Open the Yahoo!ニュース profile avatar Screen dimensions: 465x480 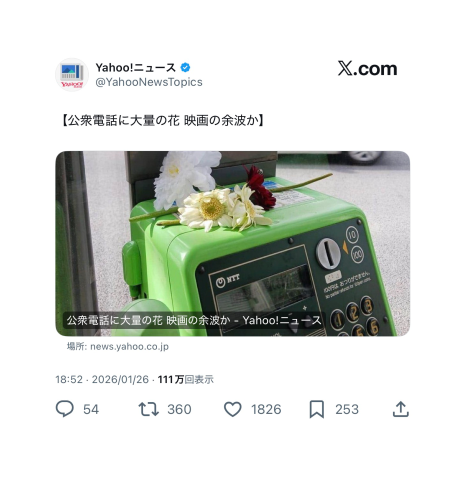[x=72, y=74]
